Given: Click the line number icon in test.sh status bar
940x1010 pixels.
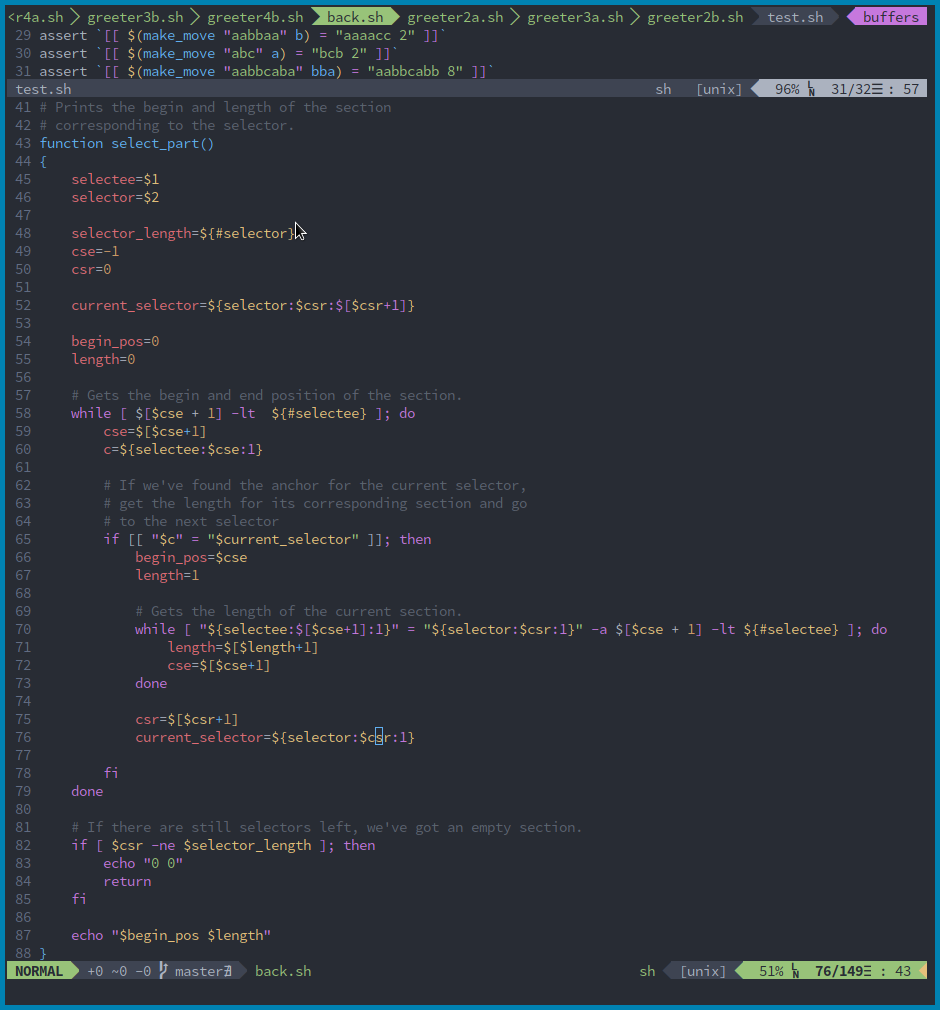Looking at the screenshot, I should click(x=812, y=89).
